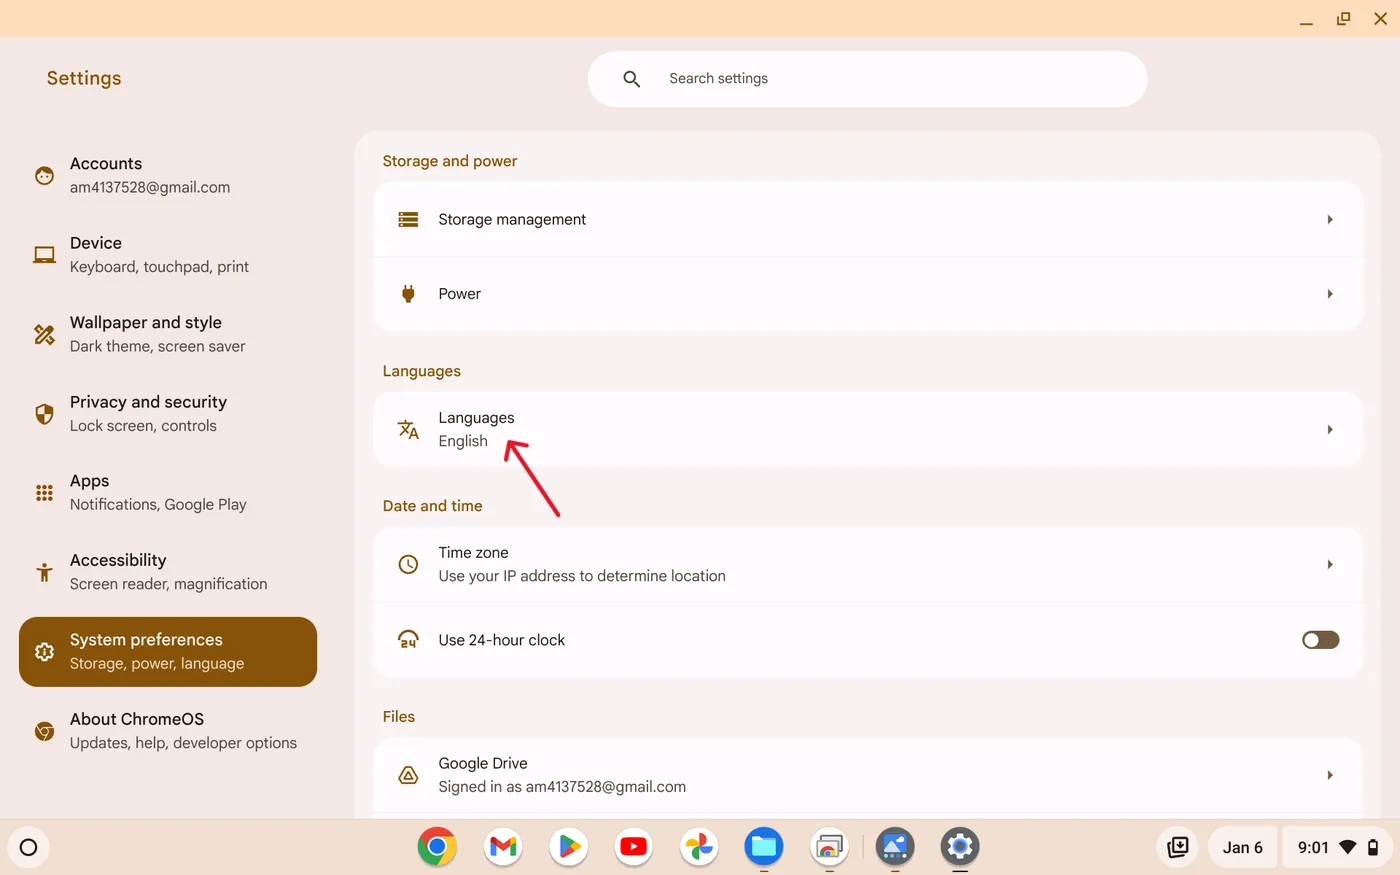Open Chrome browser from the shelf

point(437,847)
